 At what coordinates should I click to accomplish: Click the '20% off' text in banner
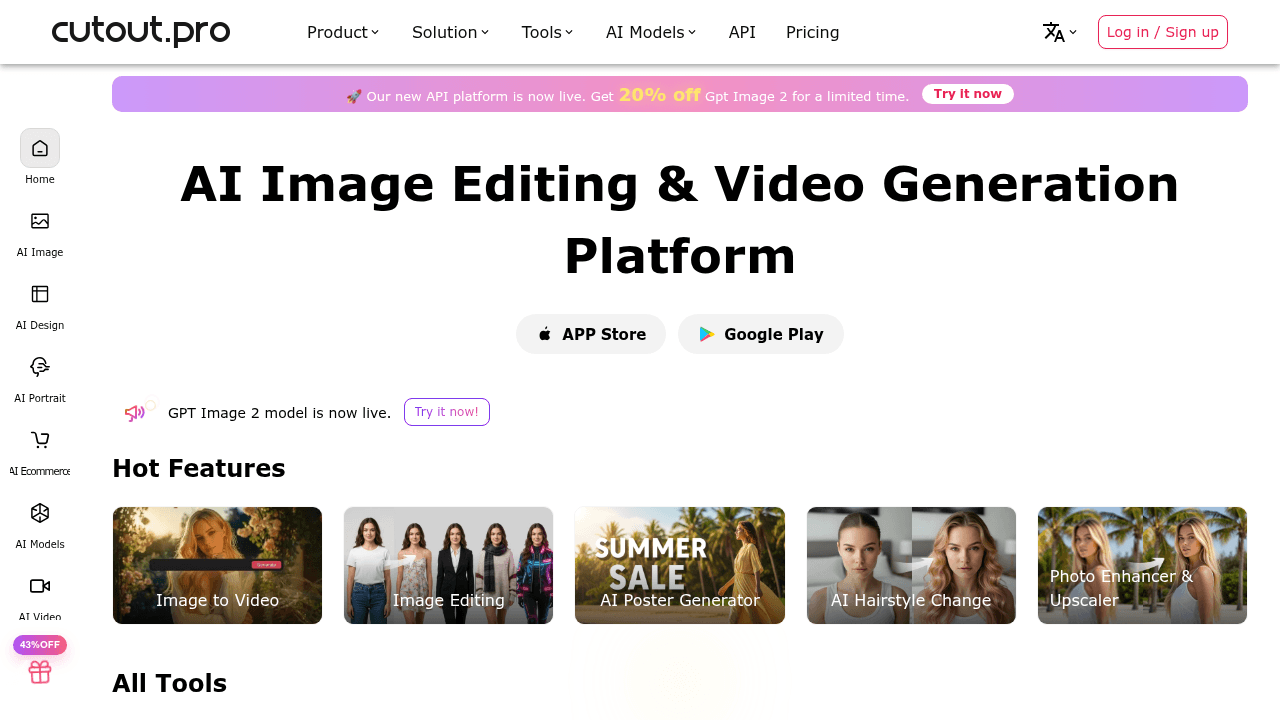pos(659,95)
